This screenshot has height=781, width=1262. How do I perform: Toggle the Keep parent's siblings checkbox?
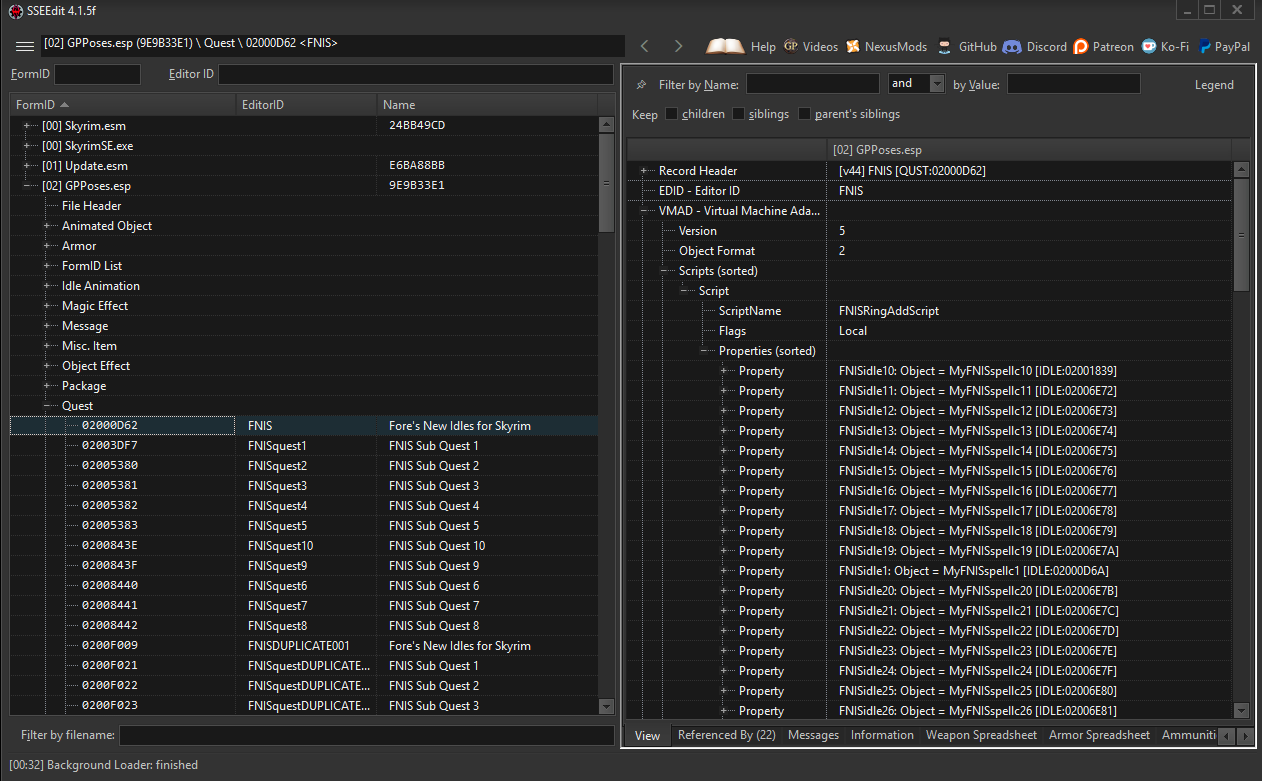pos(804,114)
